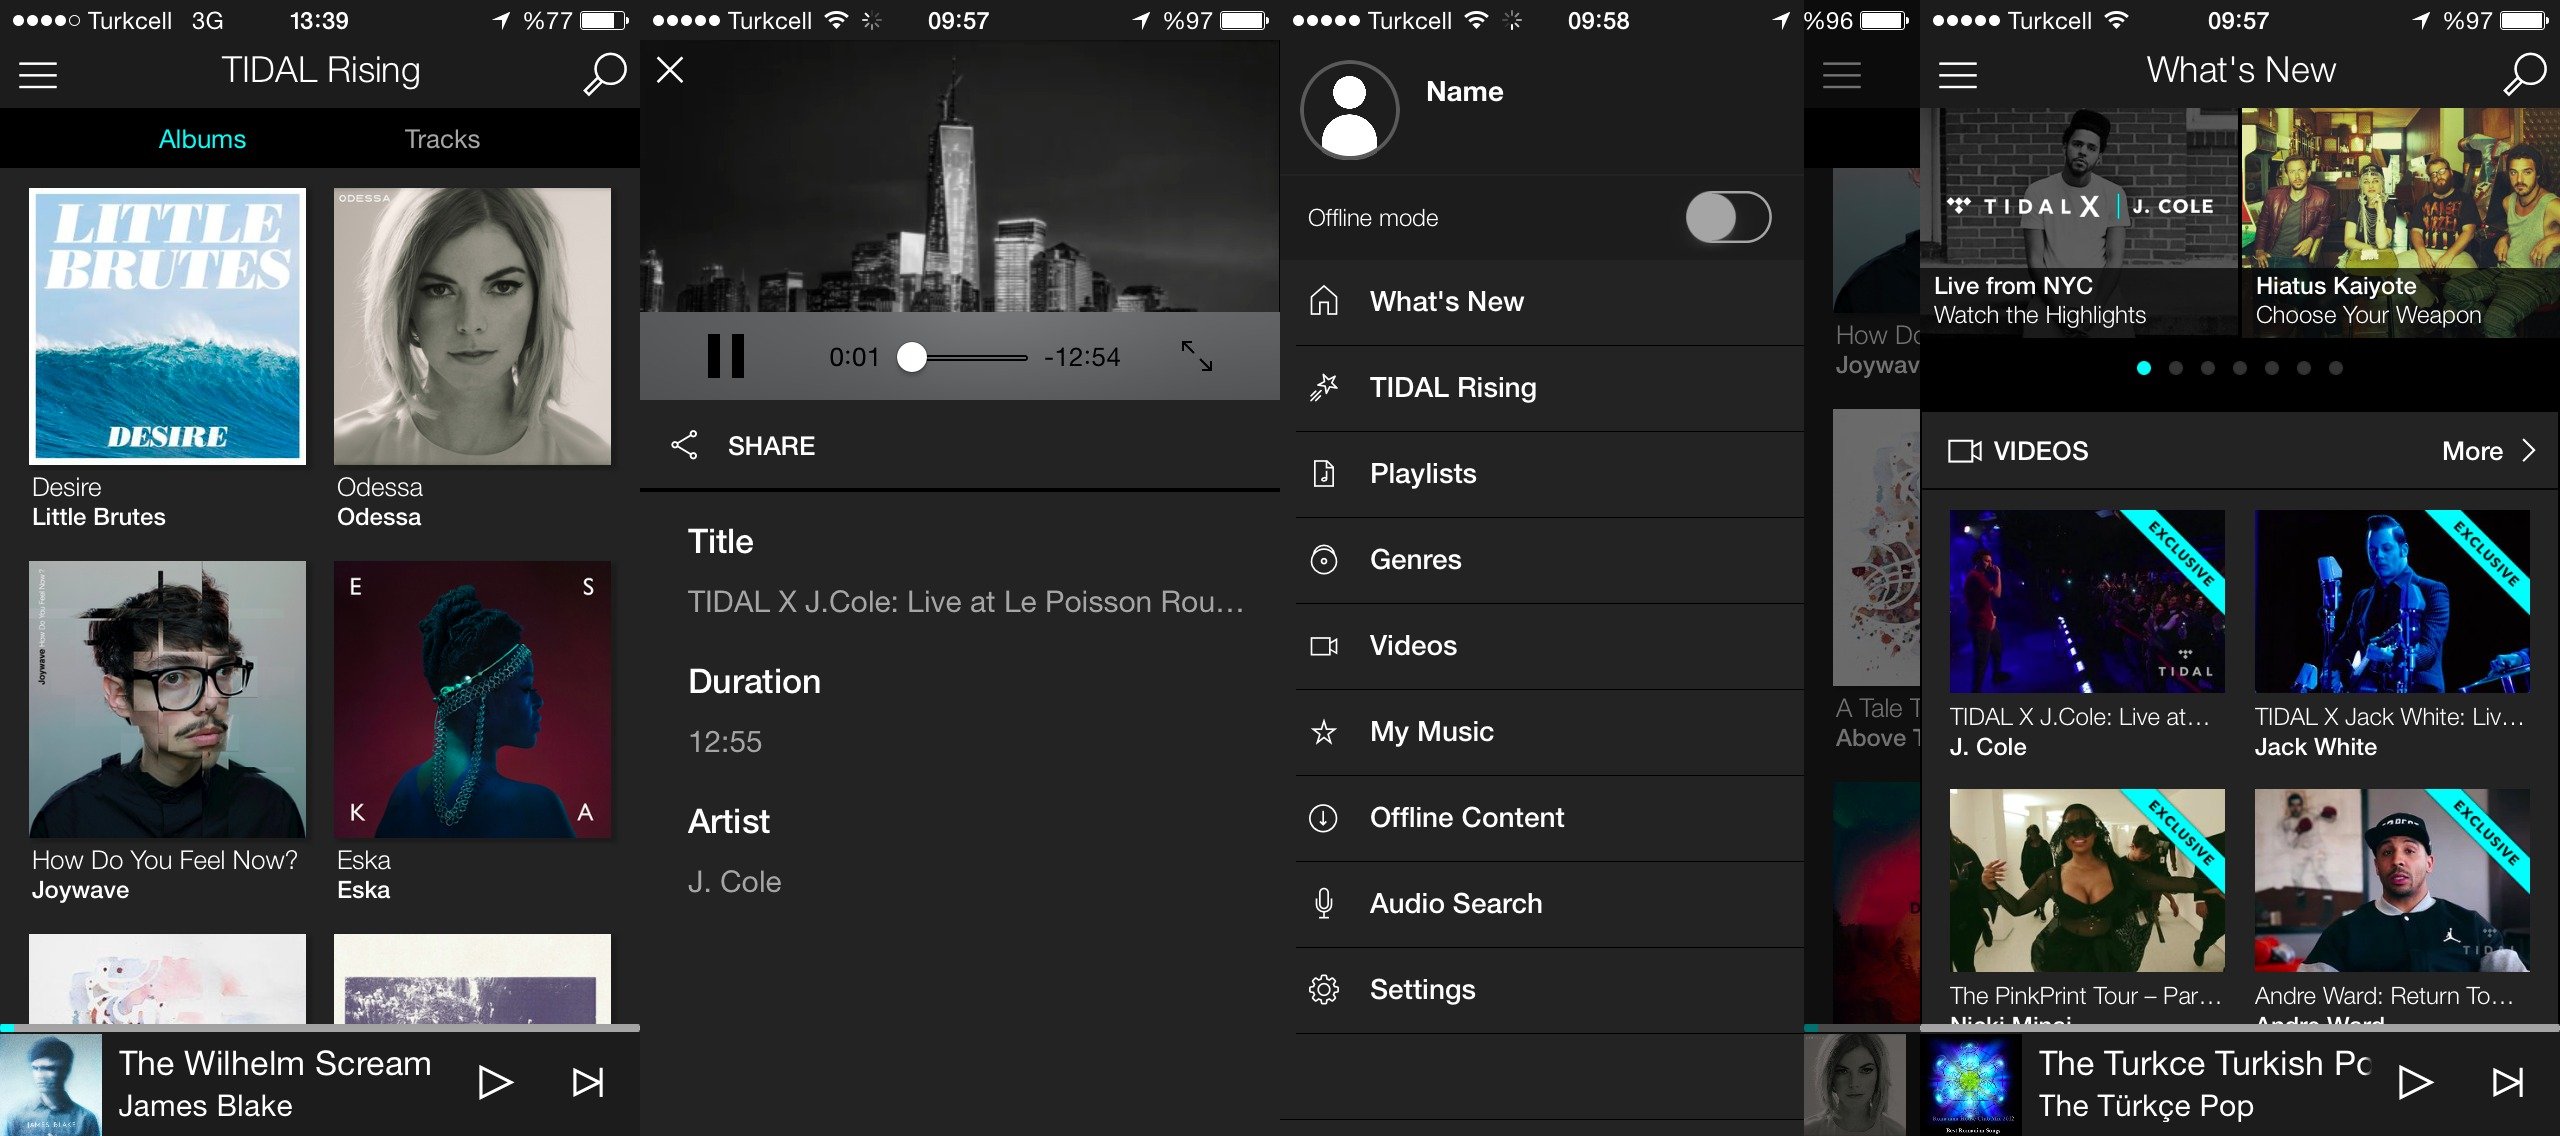
Task: Toggle Offline mode switch
Action: tap(1727, 218)
